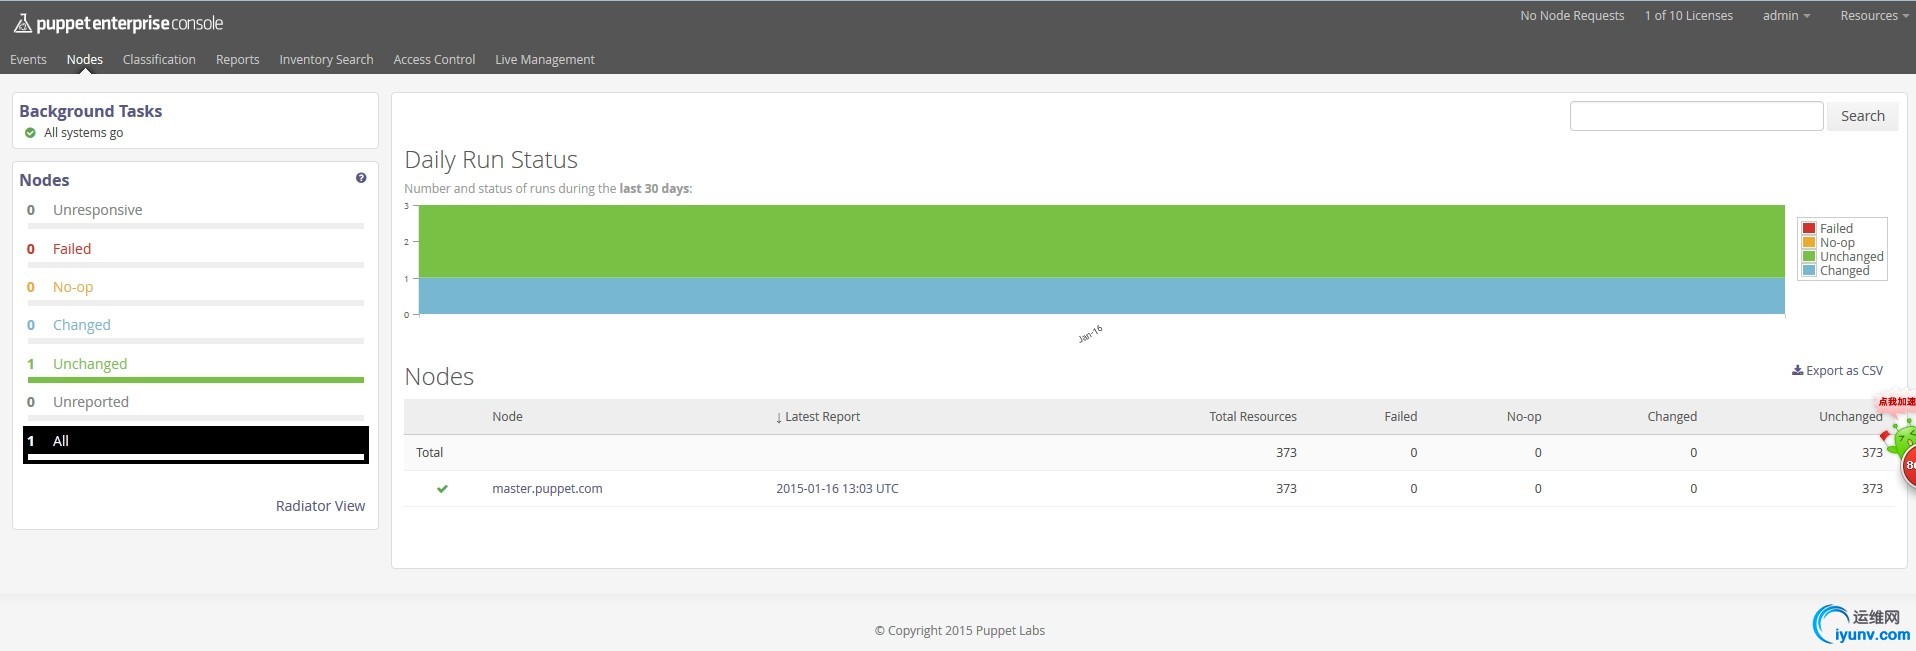This screenshot has width=1916, height=651.
Task: Click the blue Changed legend swatch
Action: click(x=1809, y=270)
